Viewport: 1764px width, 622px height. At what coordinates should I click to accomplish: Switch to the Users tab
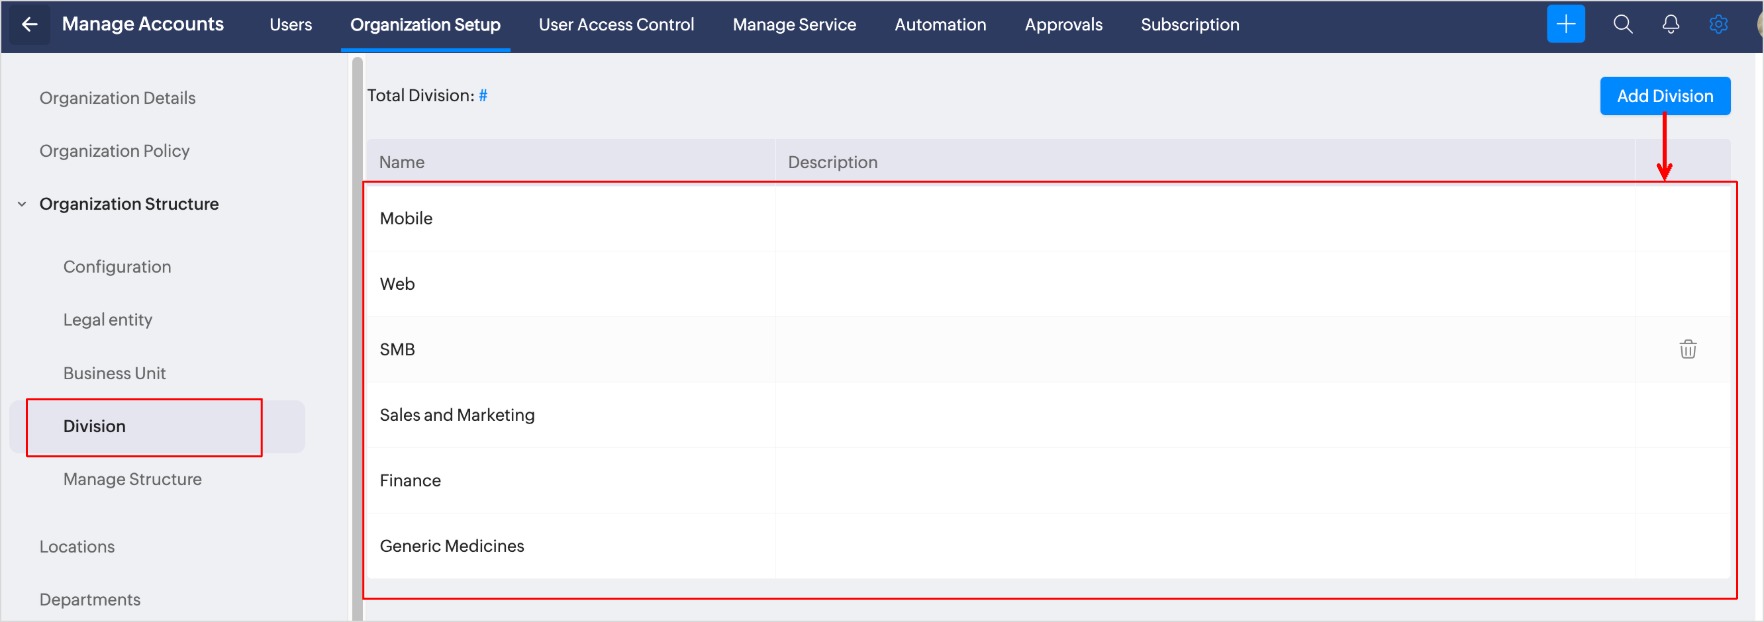290,25
